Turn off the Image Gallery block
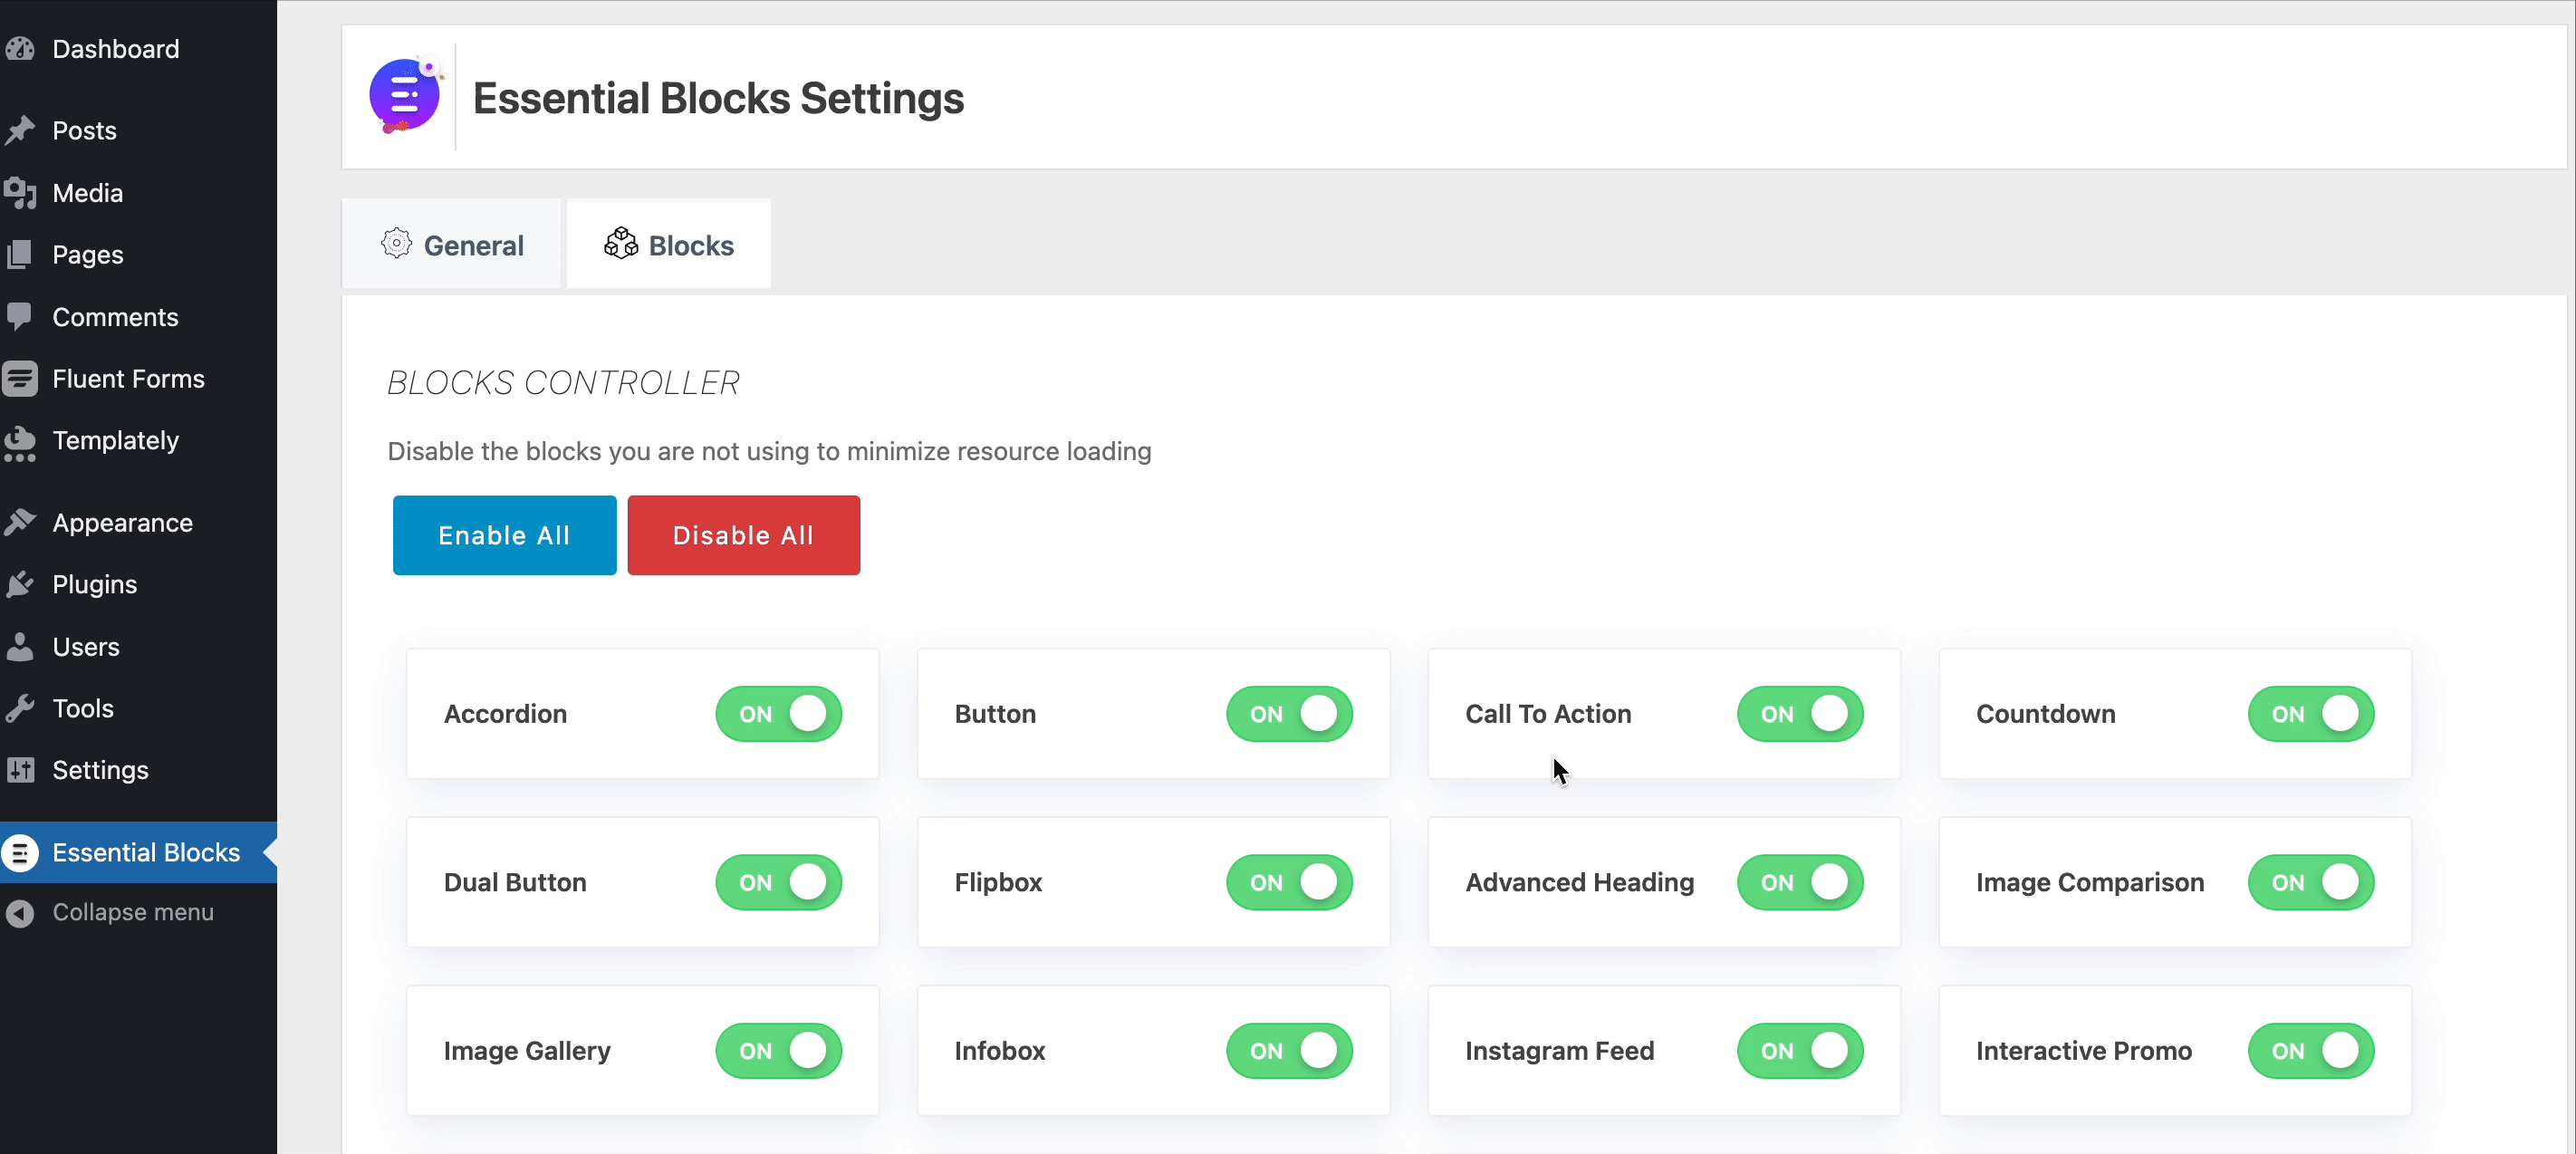 click(778, 1050)
